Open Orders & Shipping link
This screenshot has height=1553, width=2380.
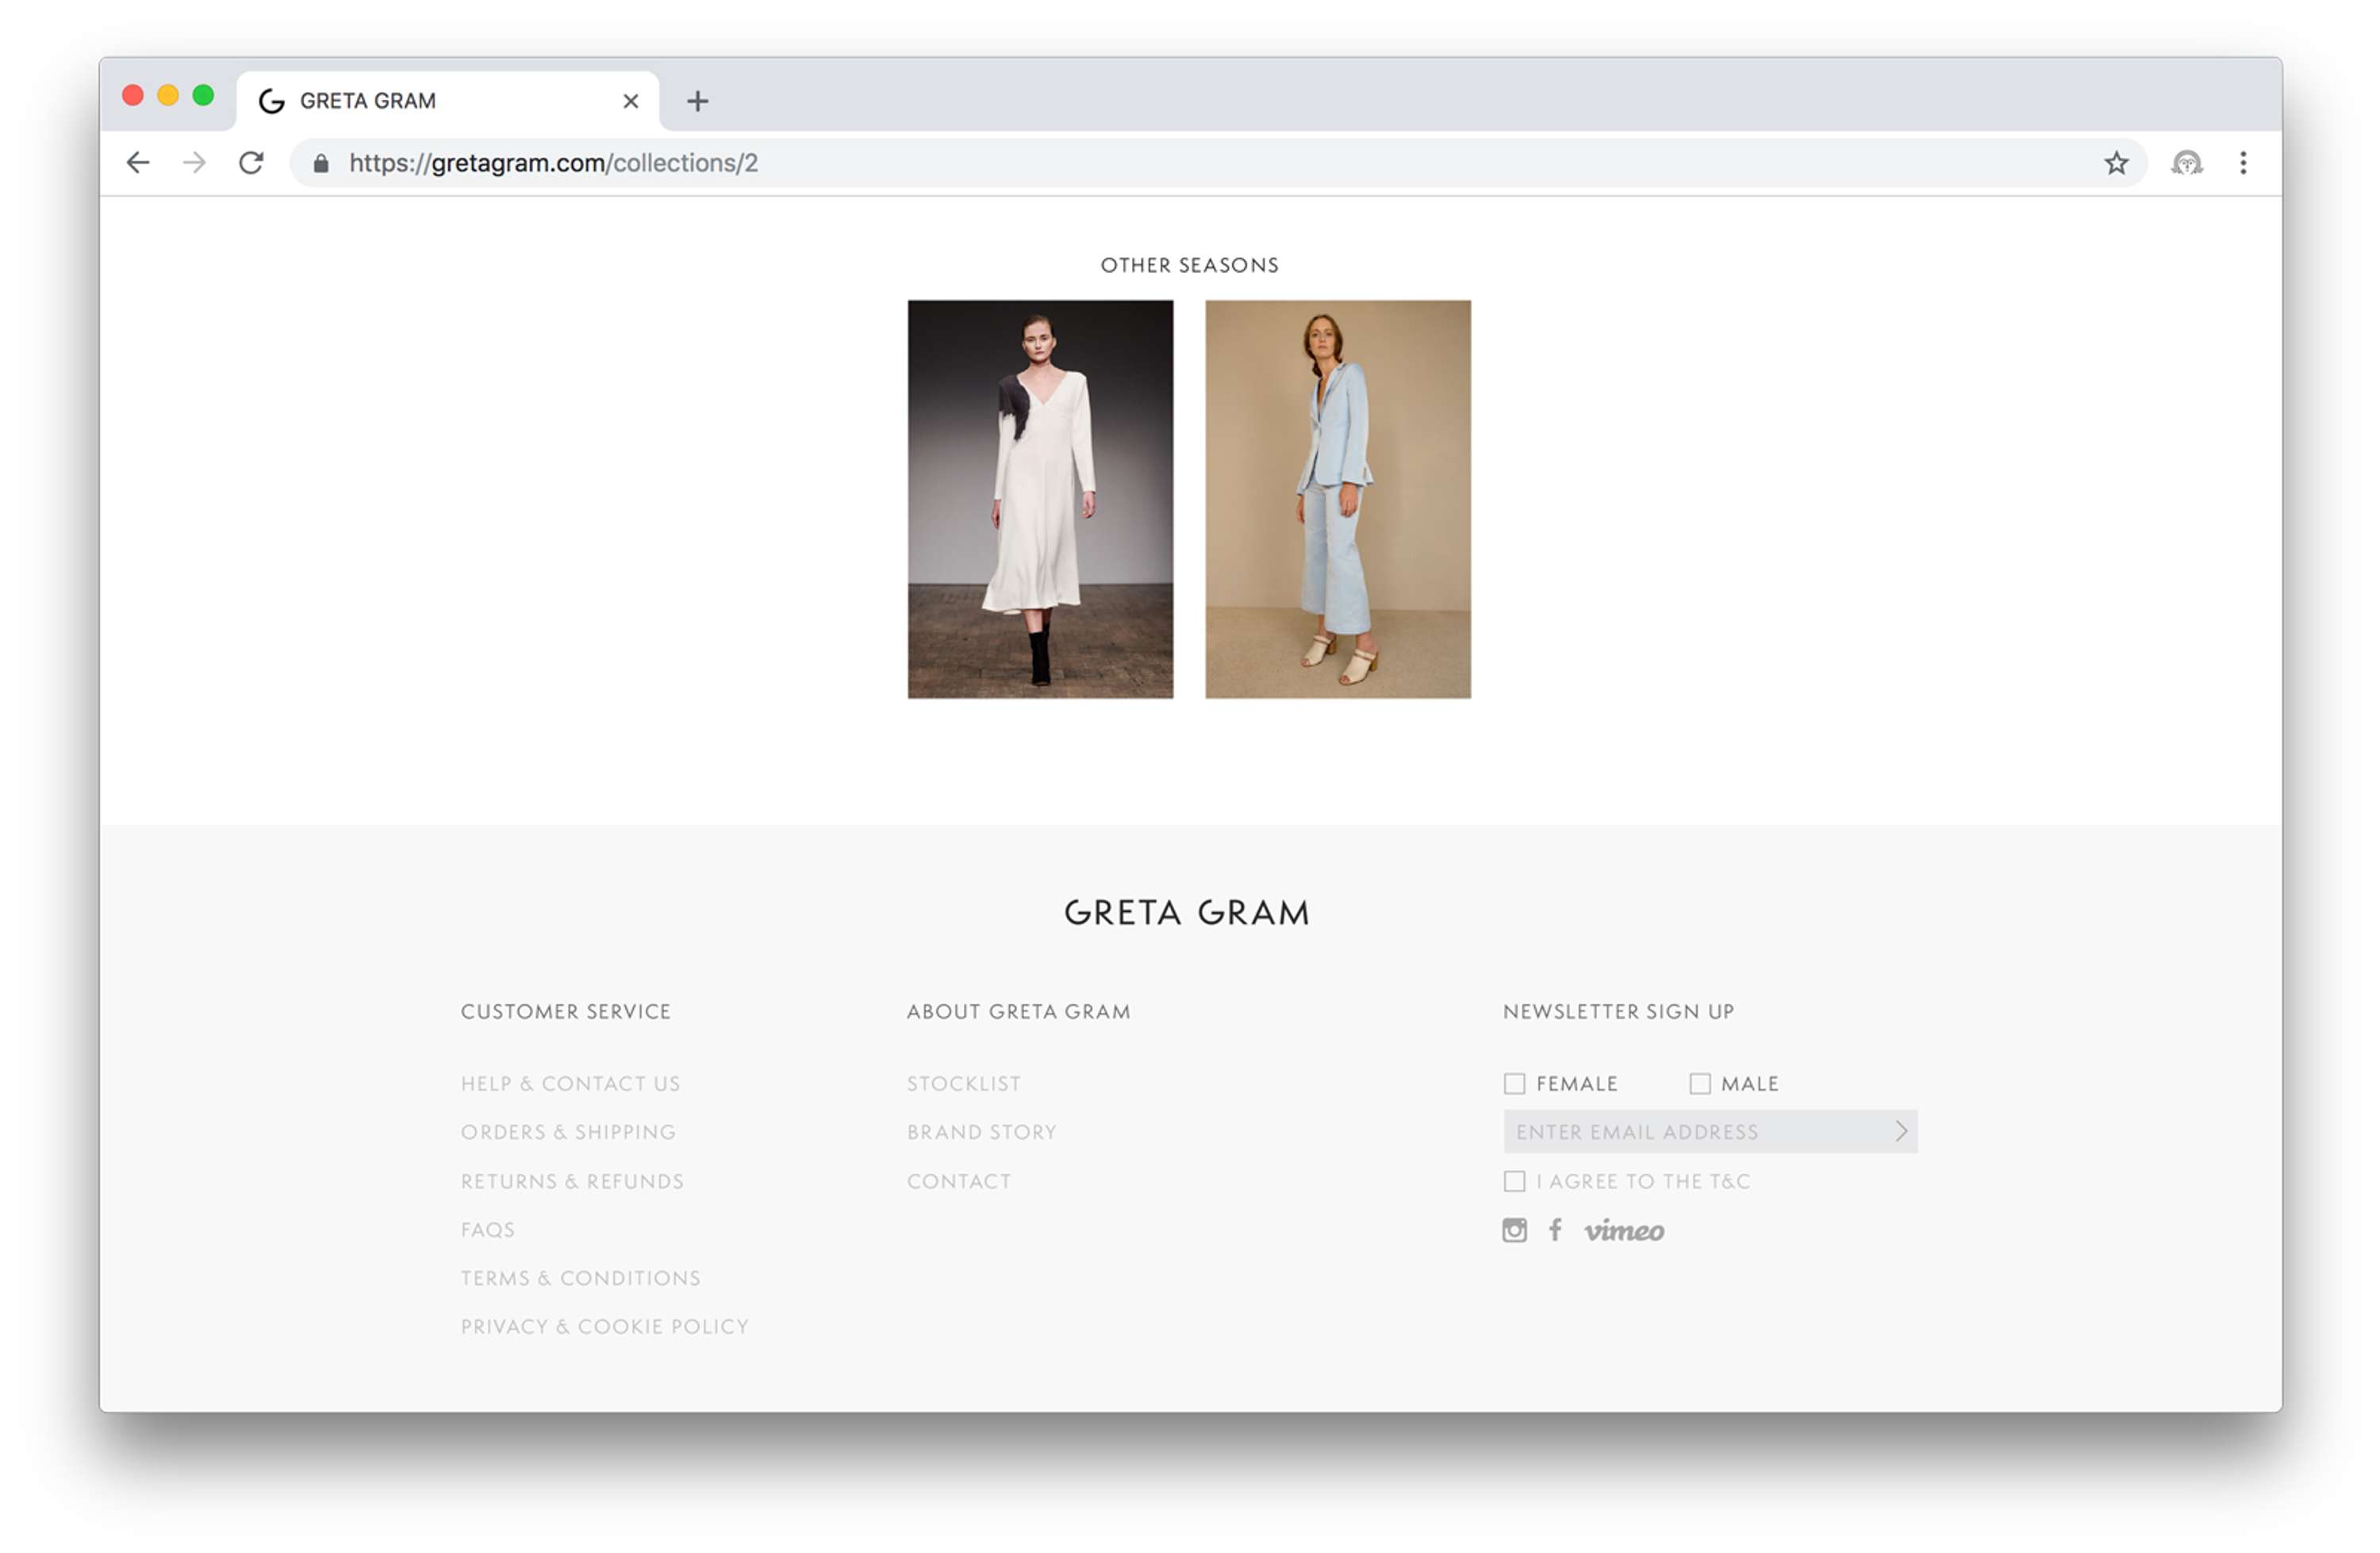pyautogui.click(x=568, y=1132)
